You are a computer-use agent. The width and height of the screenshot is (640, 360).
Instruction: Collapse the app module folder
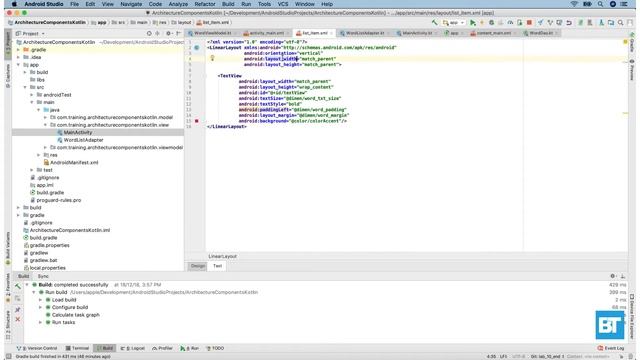(x=18, y=65)
